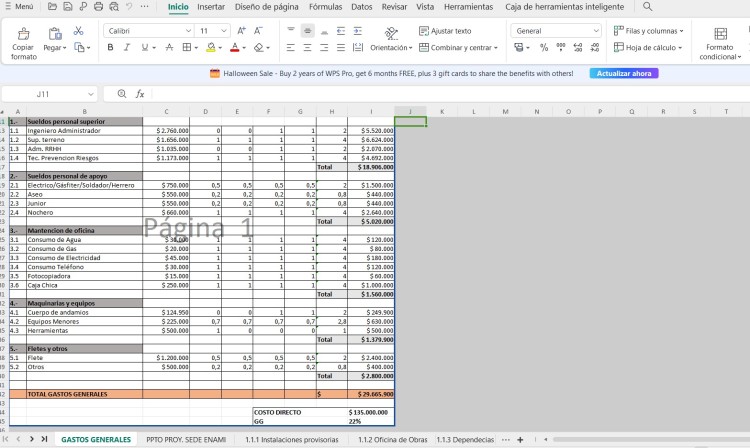Click the Save diskette icon
Viewport: 750px width, 448px height.
(x=68, y=7)
